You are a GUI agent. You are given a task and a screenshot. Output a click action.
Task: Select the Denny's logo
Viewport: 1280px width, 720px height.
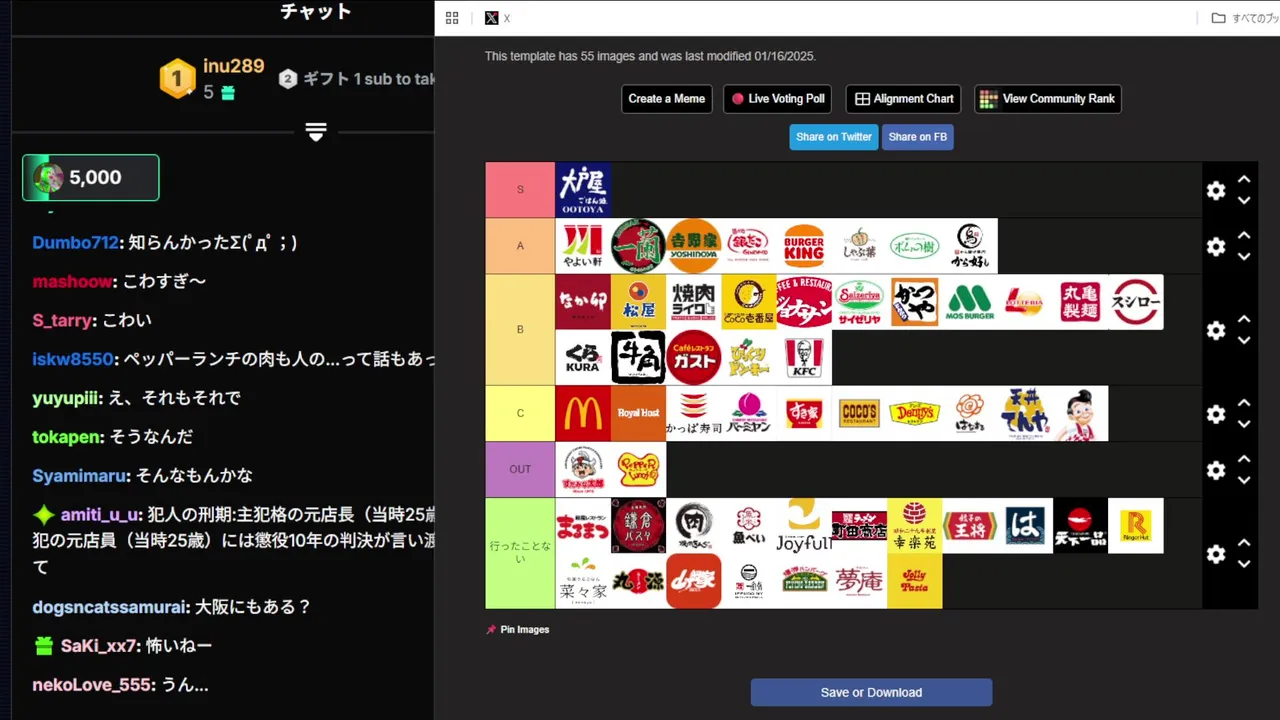pyautogui.click(x=915, y=414)
